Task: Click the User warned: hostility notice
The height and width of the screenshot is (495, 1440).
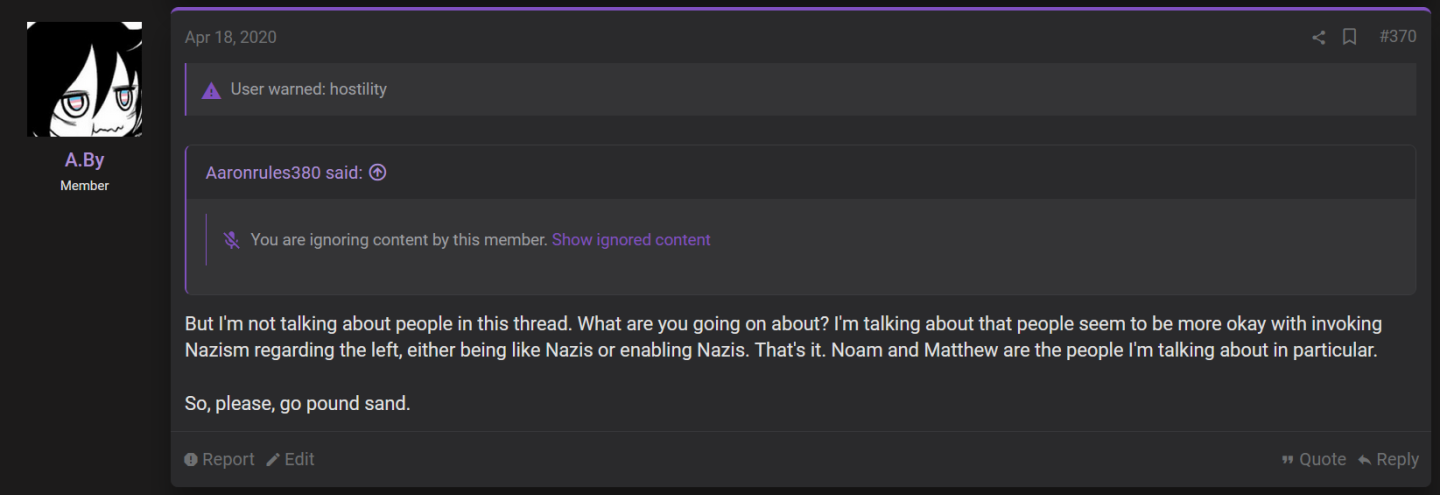Action: coord(308,89)
